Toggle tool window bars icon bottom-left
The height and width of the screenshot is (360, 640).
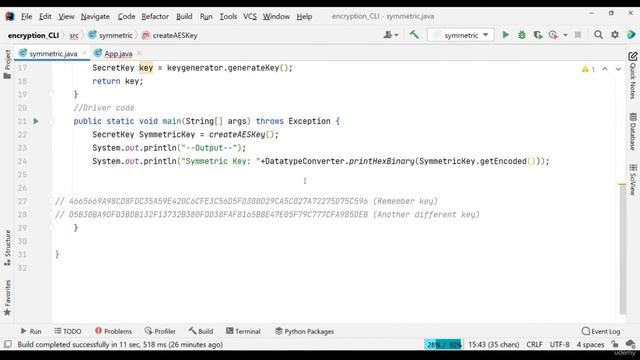(x=7, y=344)
